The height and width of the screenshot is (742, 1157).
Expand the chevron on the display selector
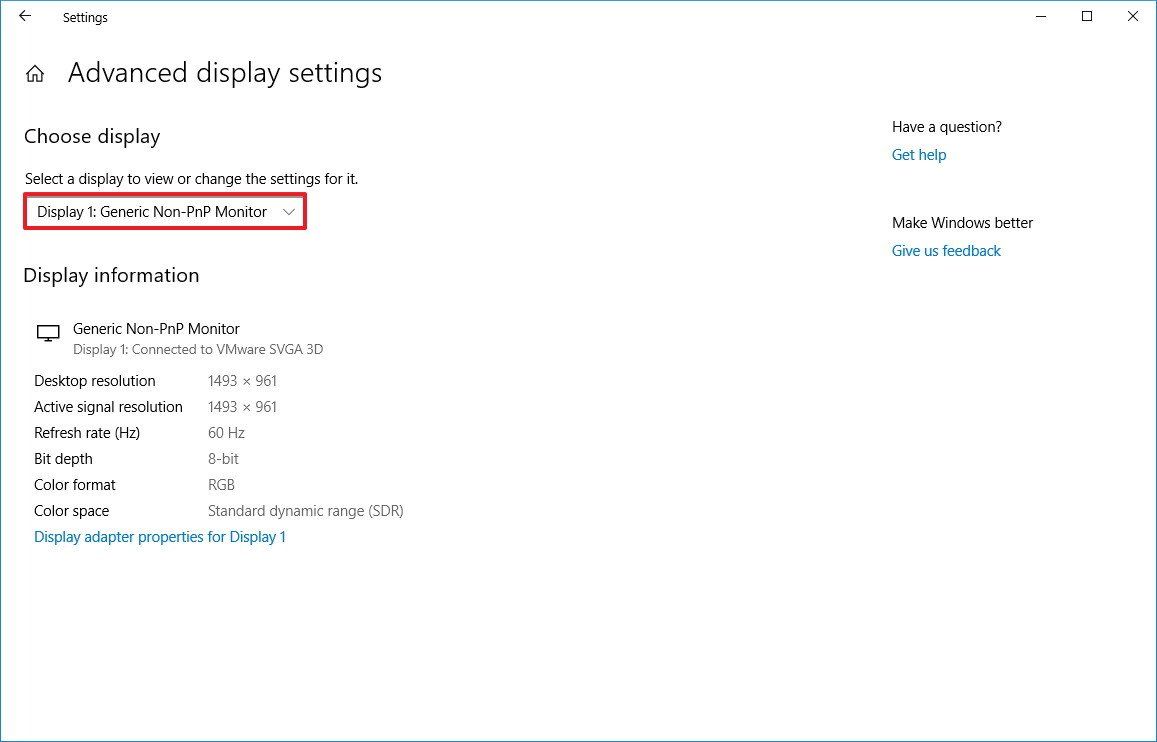pyautogui.click(x=290, y=211)
